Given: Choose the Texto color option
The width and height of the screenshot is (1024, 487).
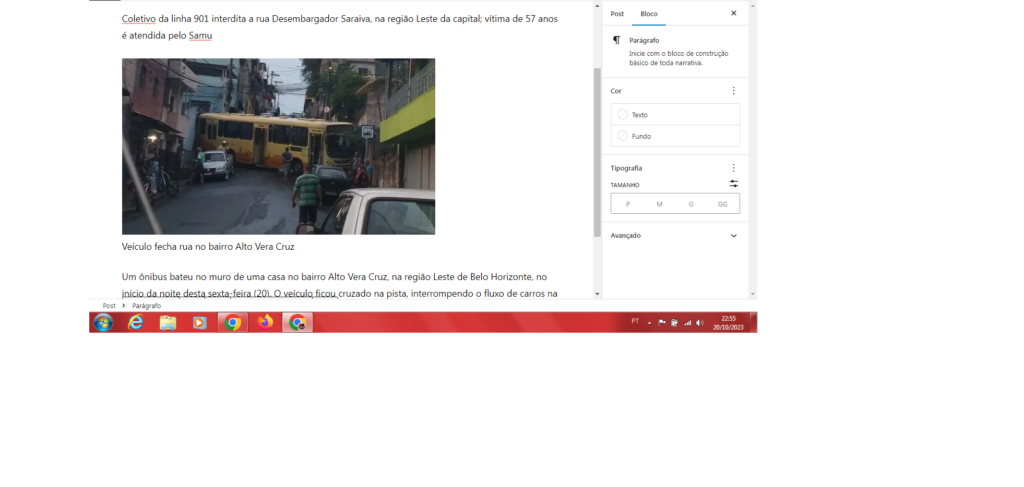Looking at the screenshot, I should [675, 114].
